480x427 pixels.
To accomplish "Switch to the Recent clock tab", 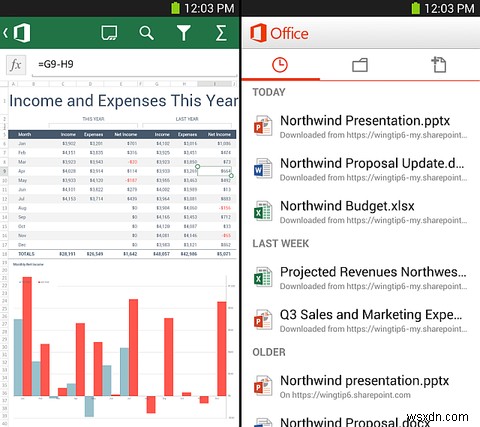I will [280, 65].
